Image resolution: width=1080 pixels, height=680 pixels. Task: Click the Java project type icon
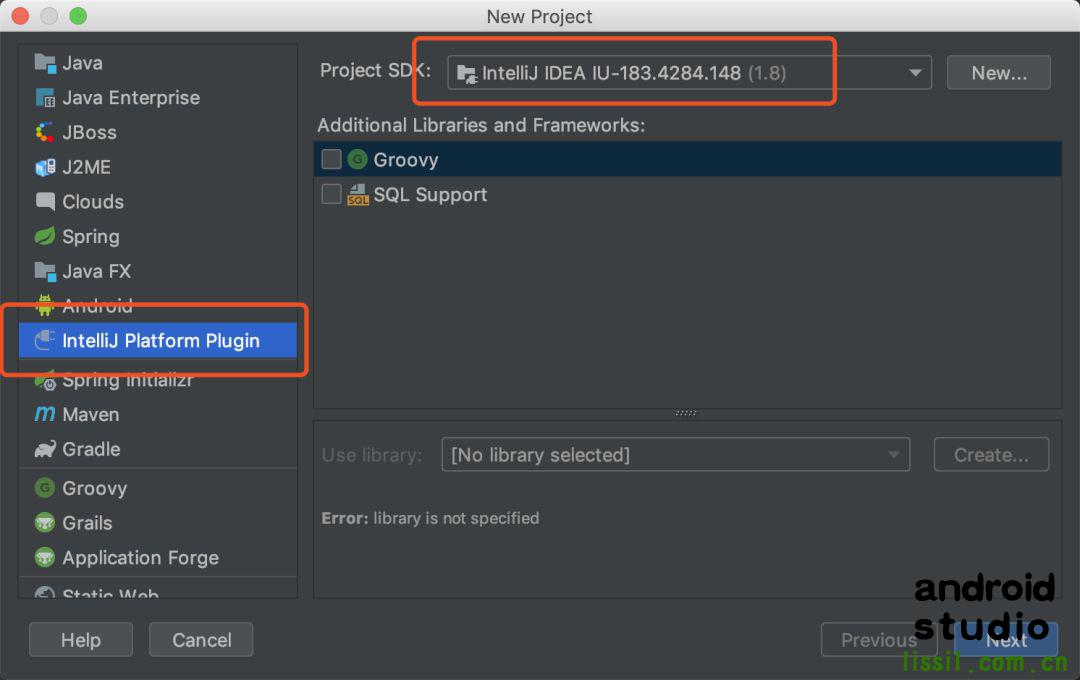tap(45, 63)
